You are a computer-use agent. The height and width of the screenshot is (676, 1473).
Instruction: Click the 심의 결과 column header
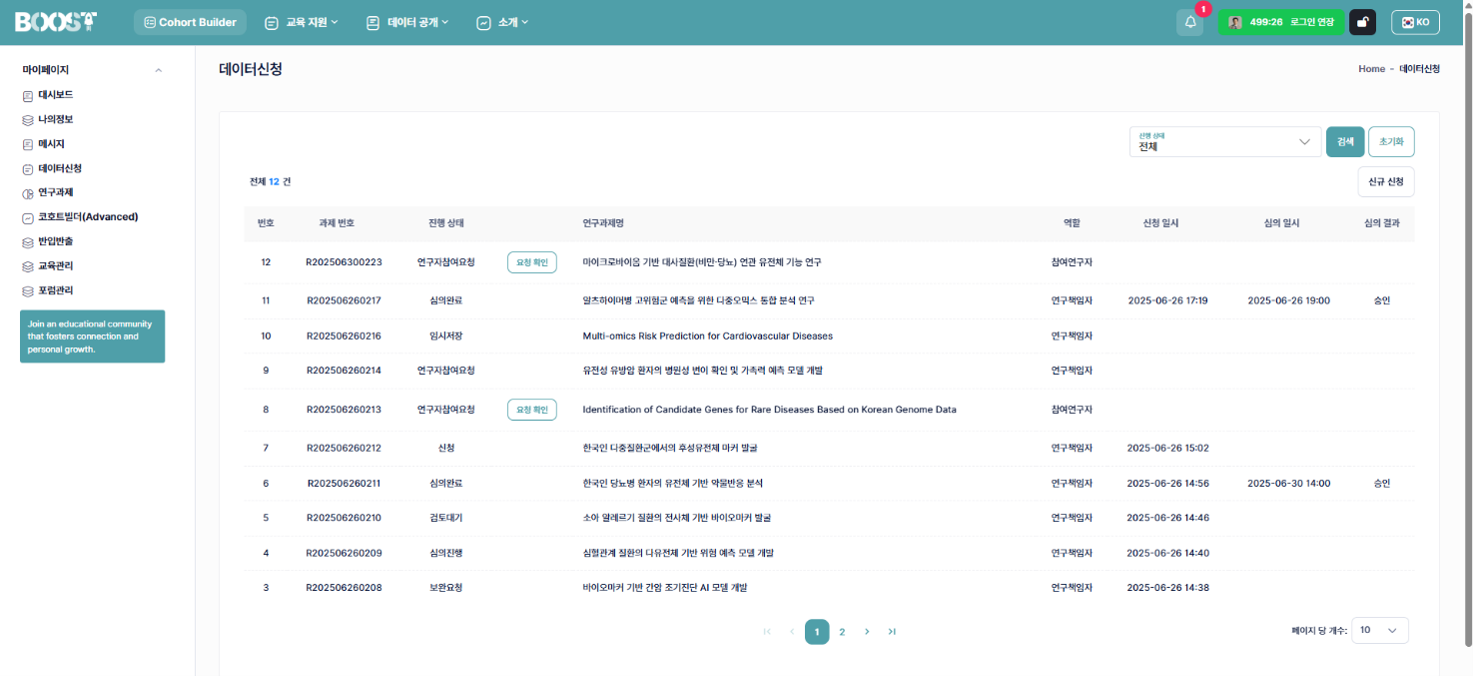1382,223
